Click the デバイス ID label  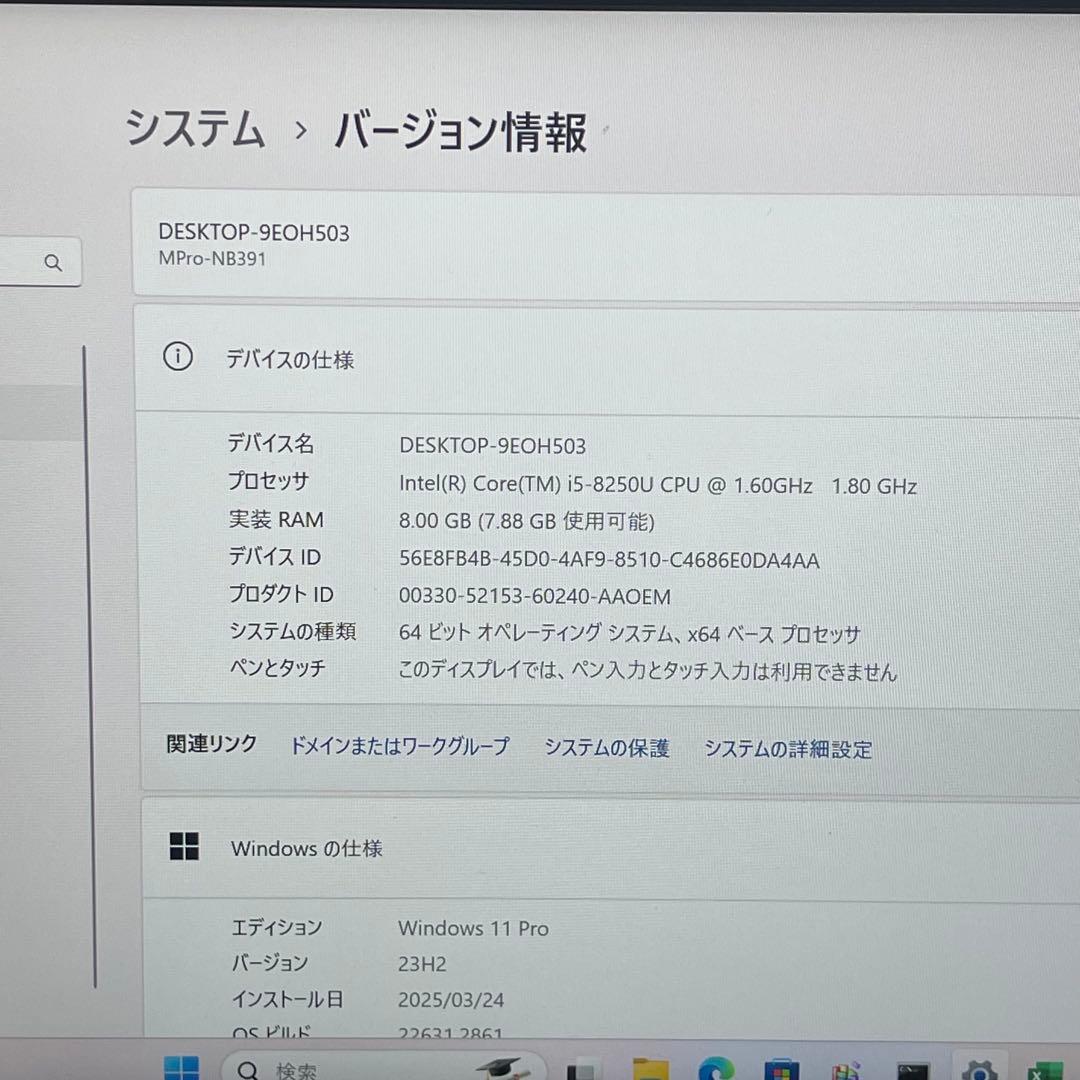275,556
